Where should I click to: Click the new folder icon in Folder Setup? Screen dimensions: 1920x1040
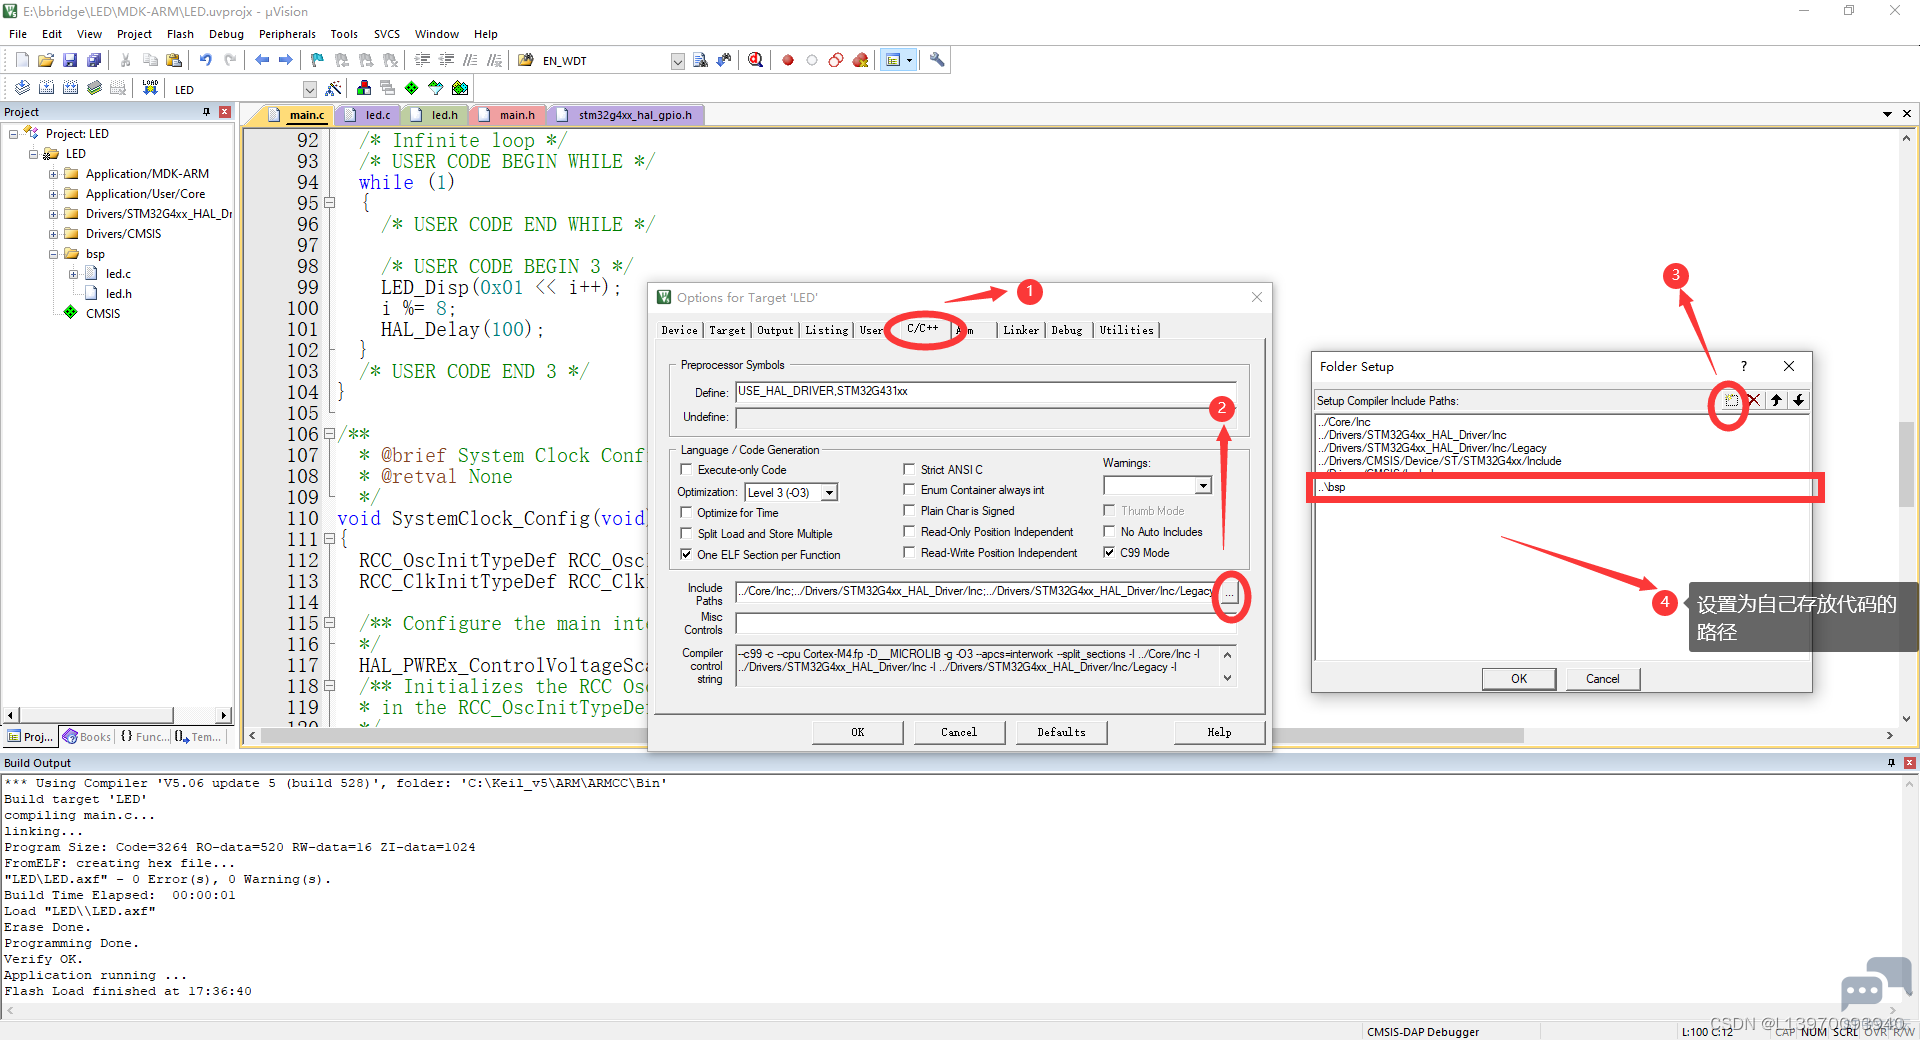1731,400
